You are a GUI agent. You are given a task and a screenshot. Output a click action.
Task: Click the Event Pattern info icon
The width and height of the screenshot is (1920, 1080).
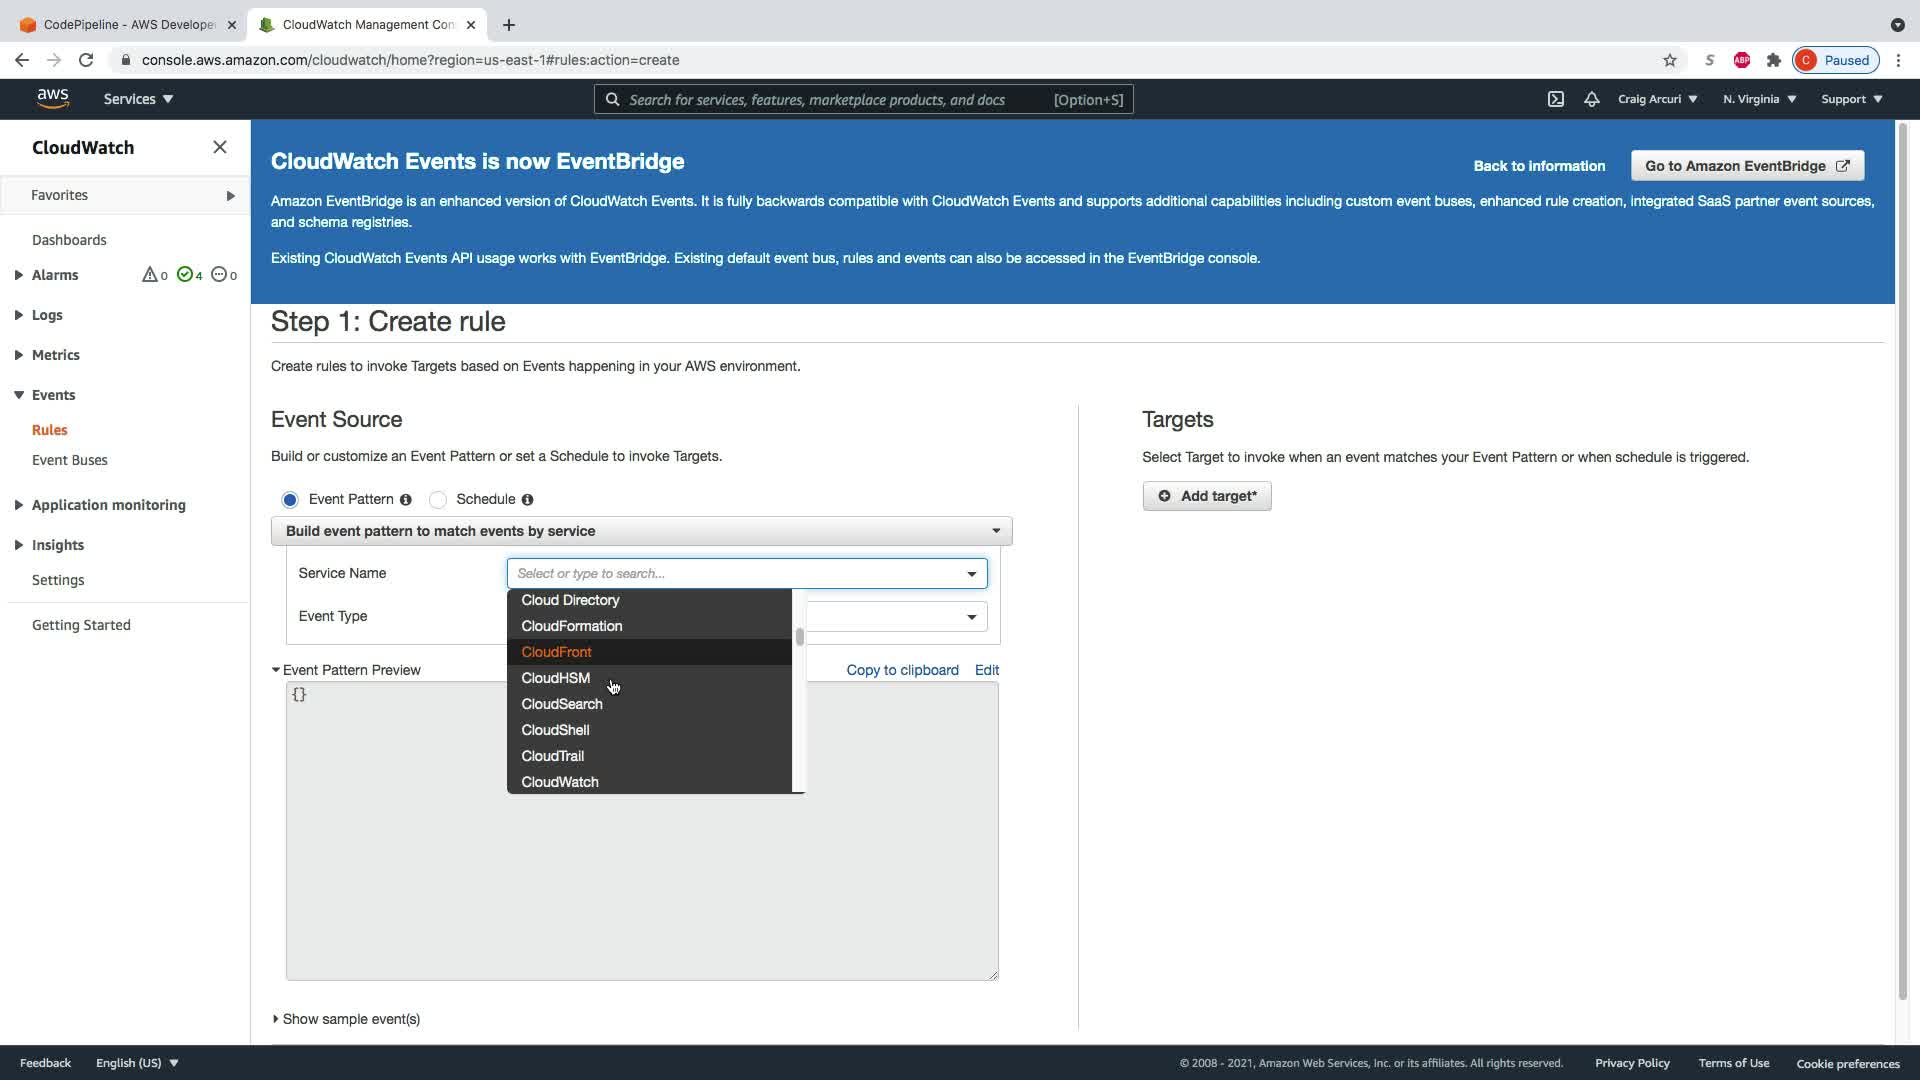pos(406,500)
